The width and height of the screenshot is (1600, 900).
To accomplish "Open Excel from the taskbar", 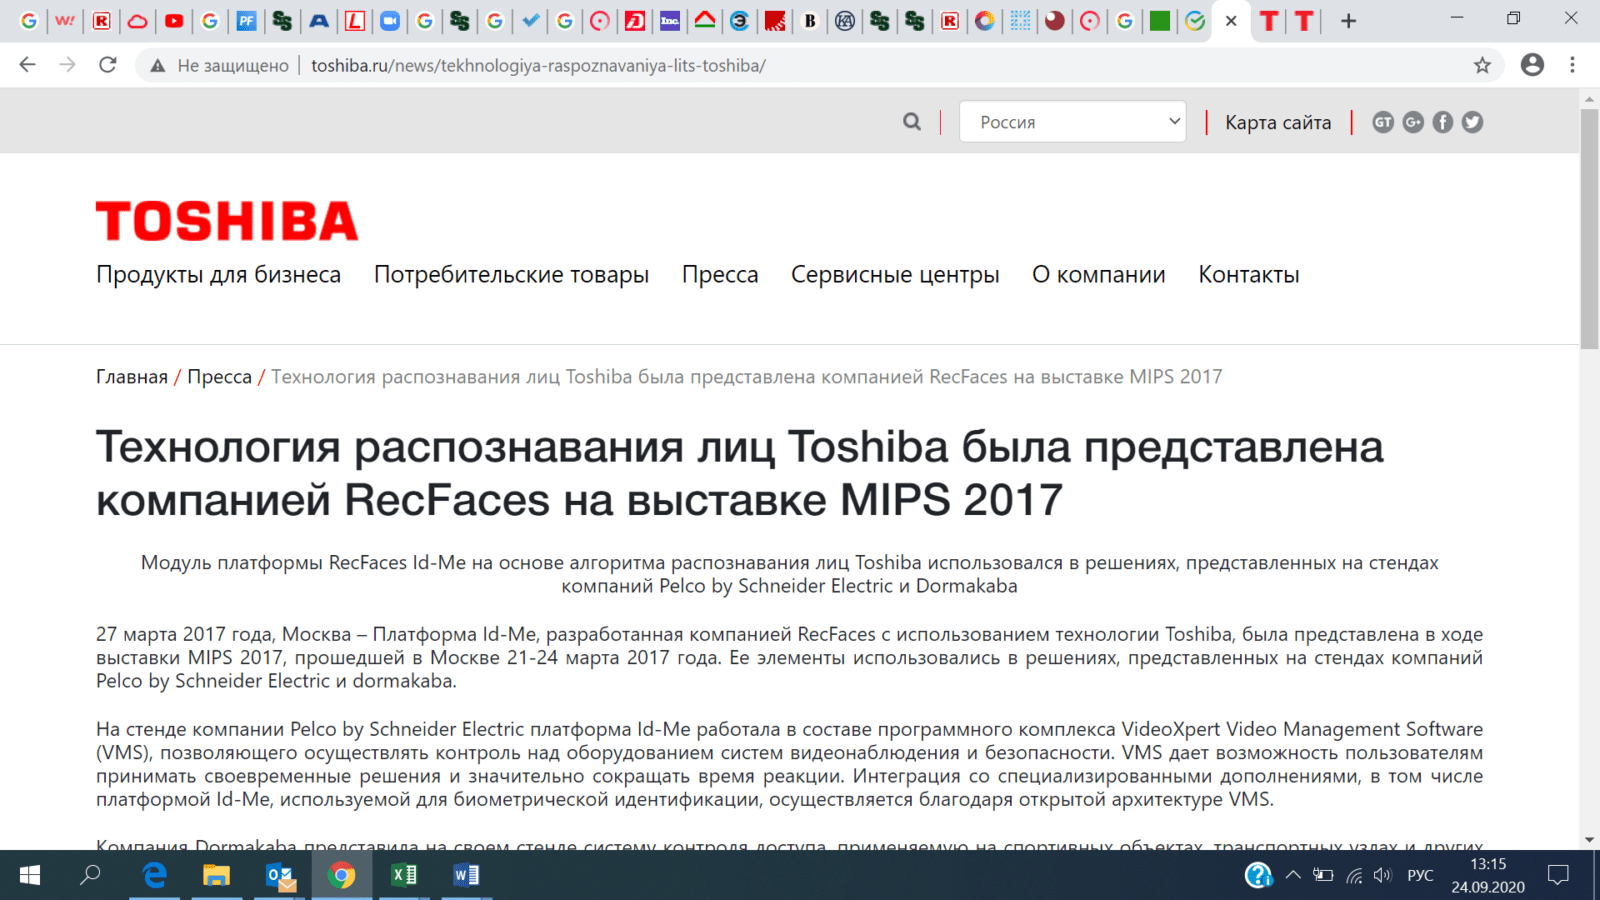I will [x=402, y=875].
